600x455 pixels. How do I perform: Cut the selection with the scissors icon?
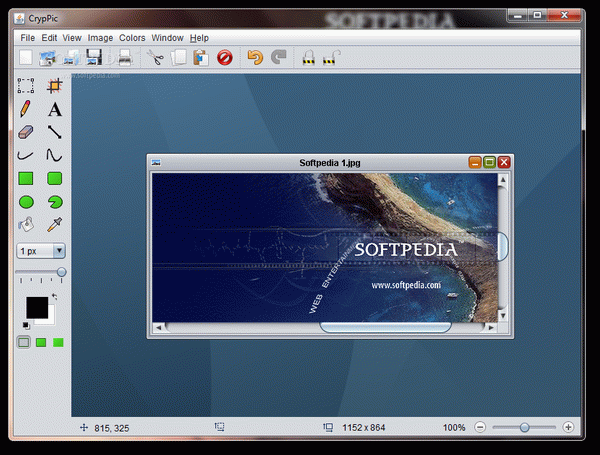pos(155,58)
